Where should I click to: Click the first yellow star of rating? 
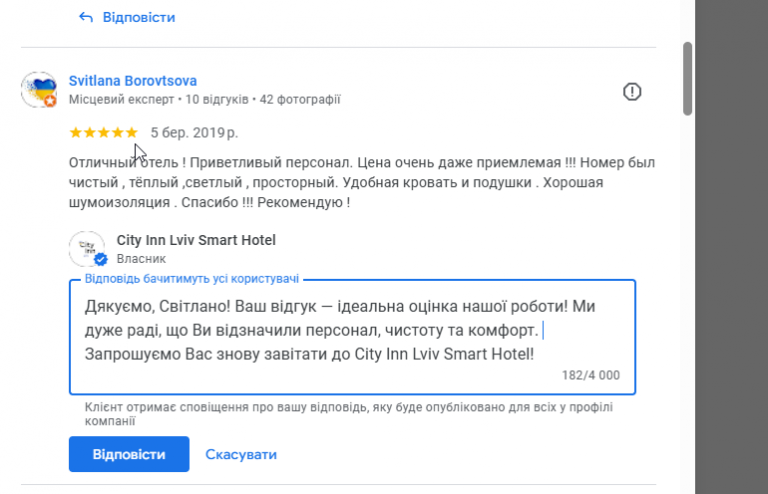76,132
